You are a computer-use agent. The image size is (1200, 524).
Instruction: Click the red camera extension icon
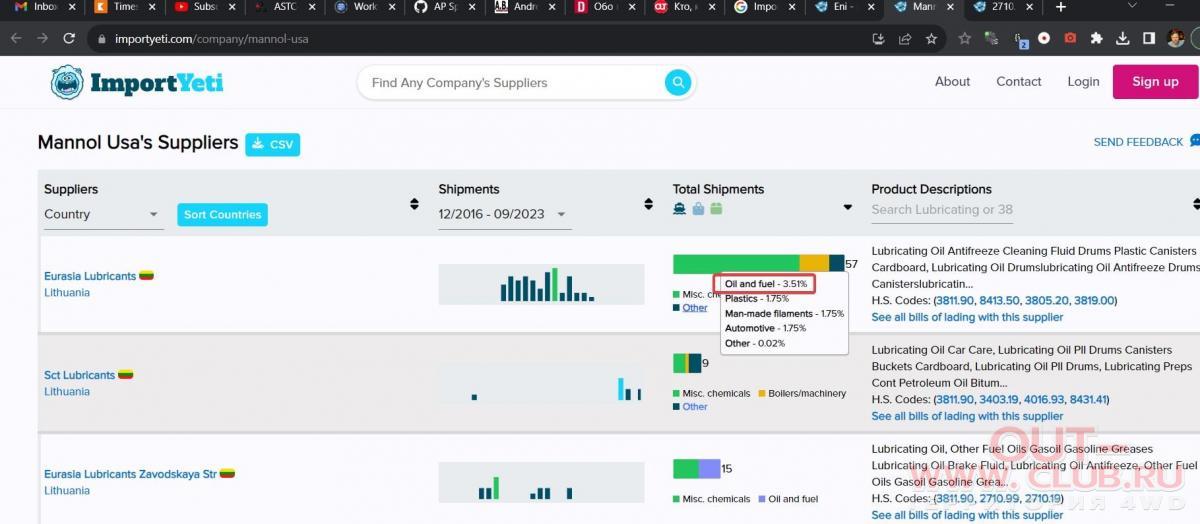(x=1070, y=39)
